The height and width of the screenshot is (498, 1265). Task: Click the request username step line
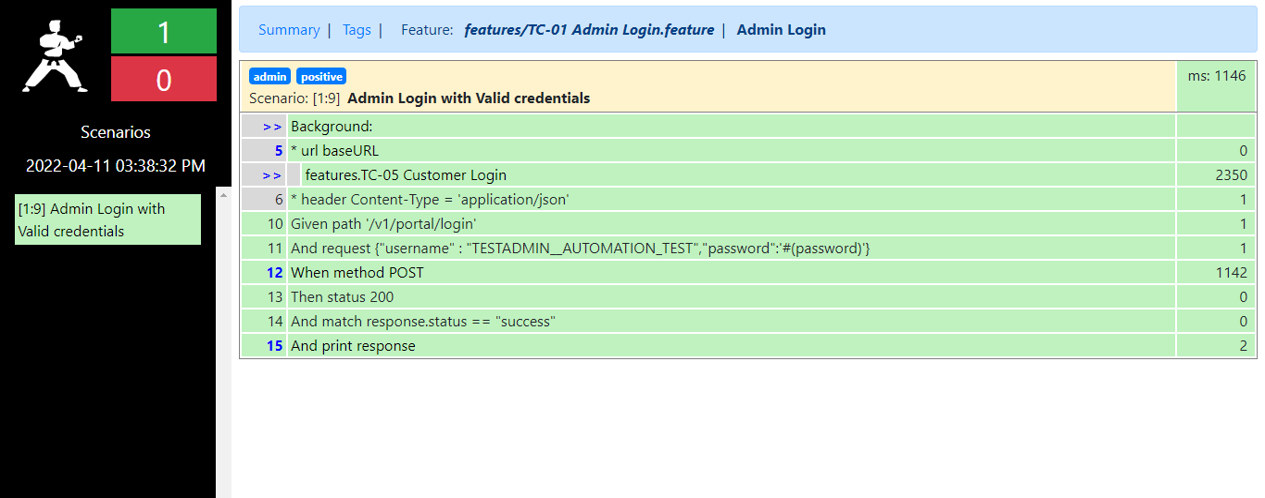tap(580, 248)
